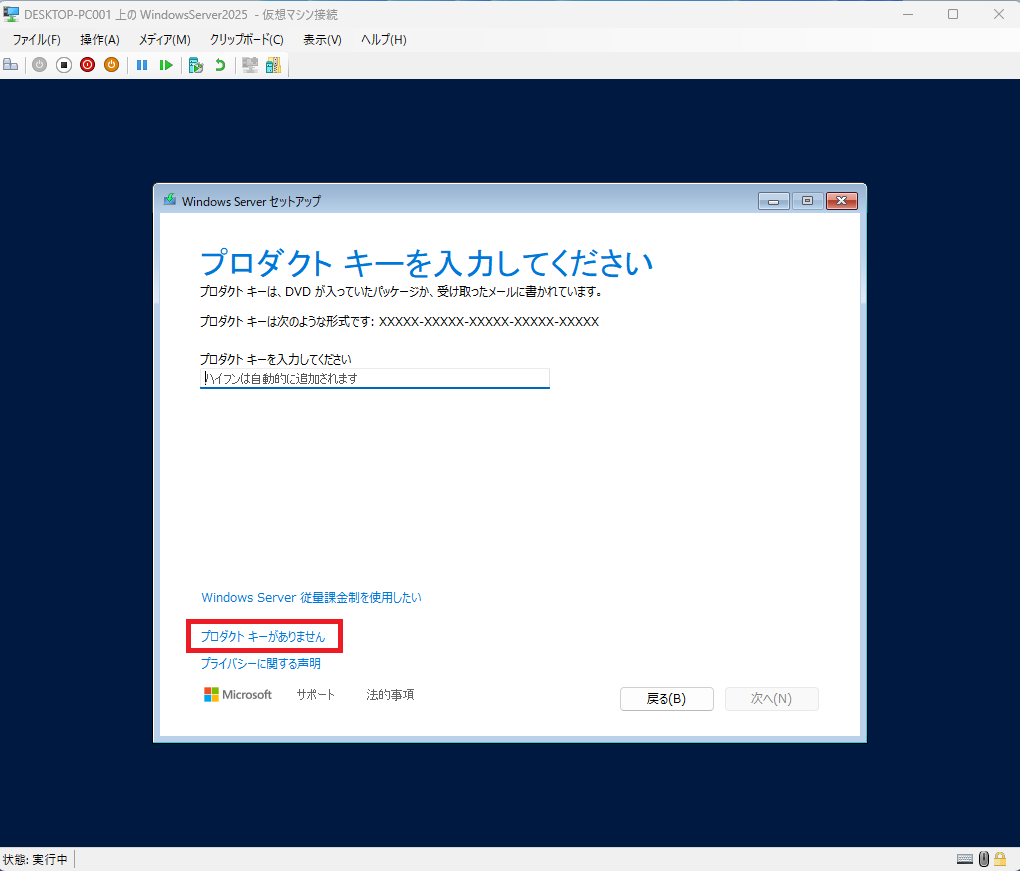Click the Microsoft logo in setup footer
The width and height of the screenshot is (1020, 871).
pos(237,695)
